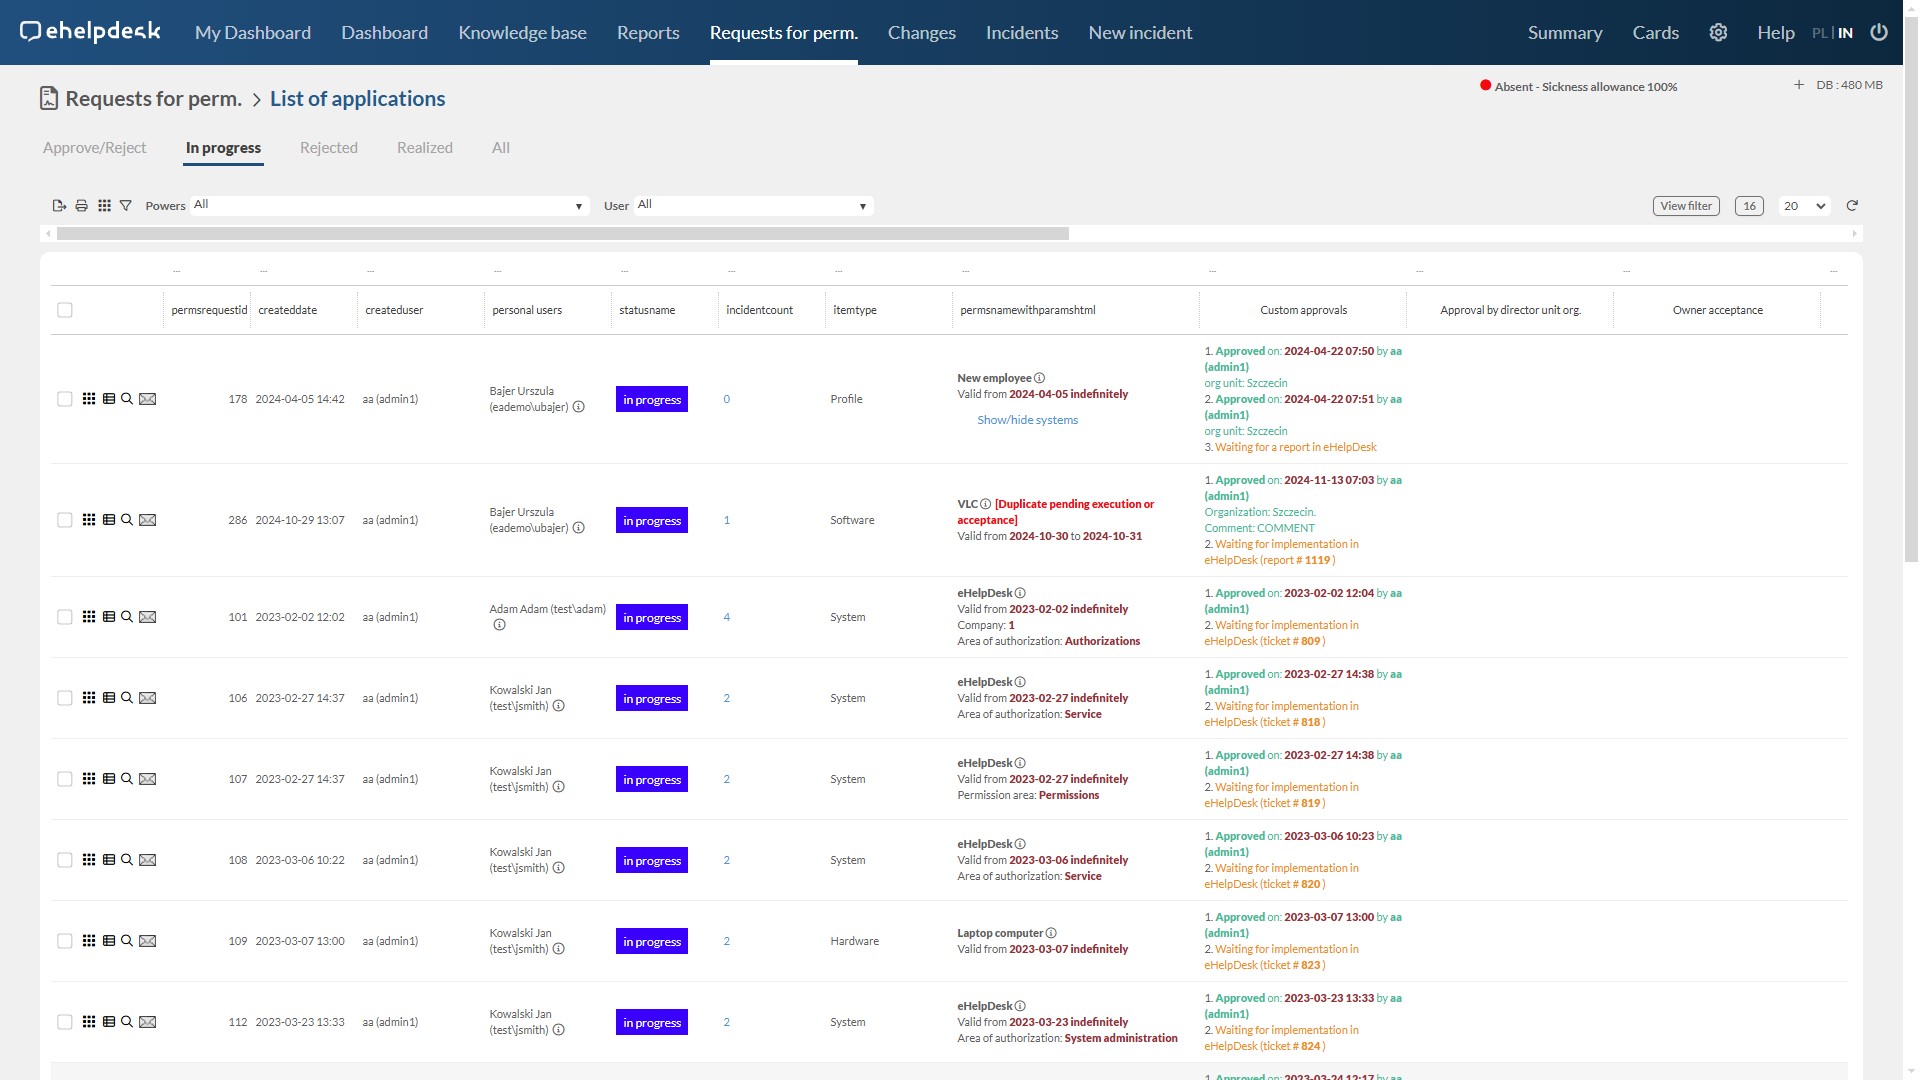Click the horizontal scrollbar above the table
The width and height of the screenshot is (1920, 1080).
[562, 234]
